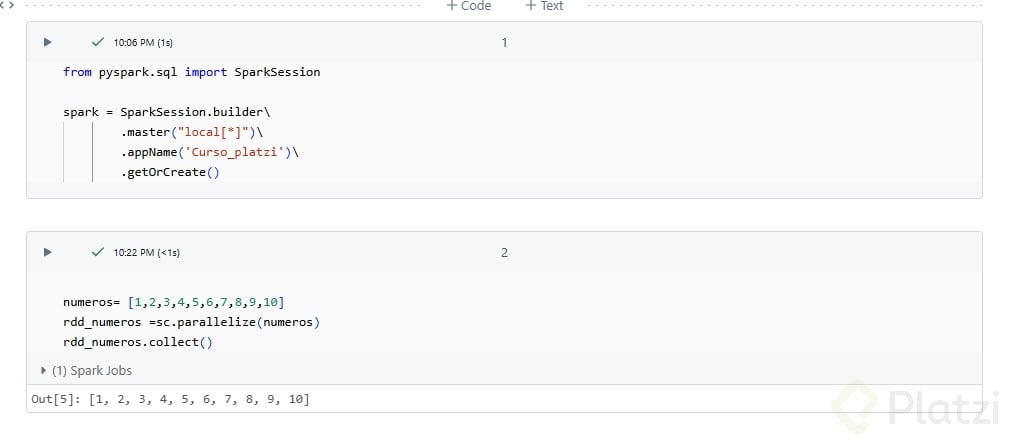Click the green success checkmark on cell 2
The image size is (1010, 440).
pos(97,252)
